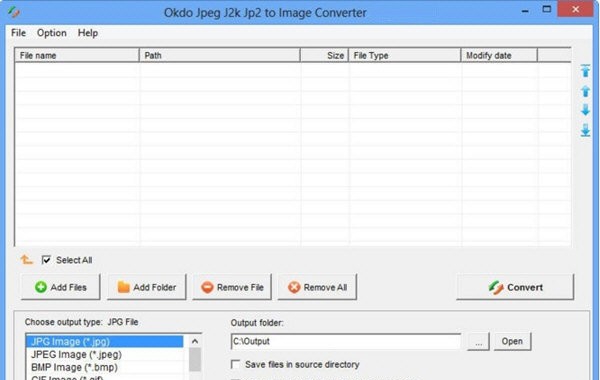This screenshot has height=380, width=600.
Task: Open the File menu
Action: click(x=18, y=33)
